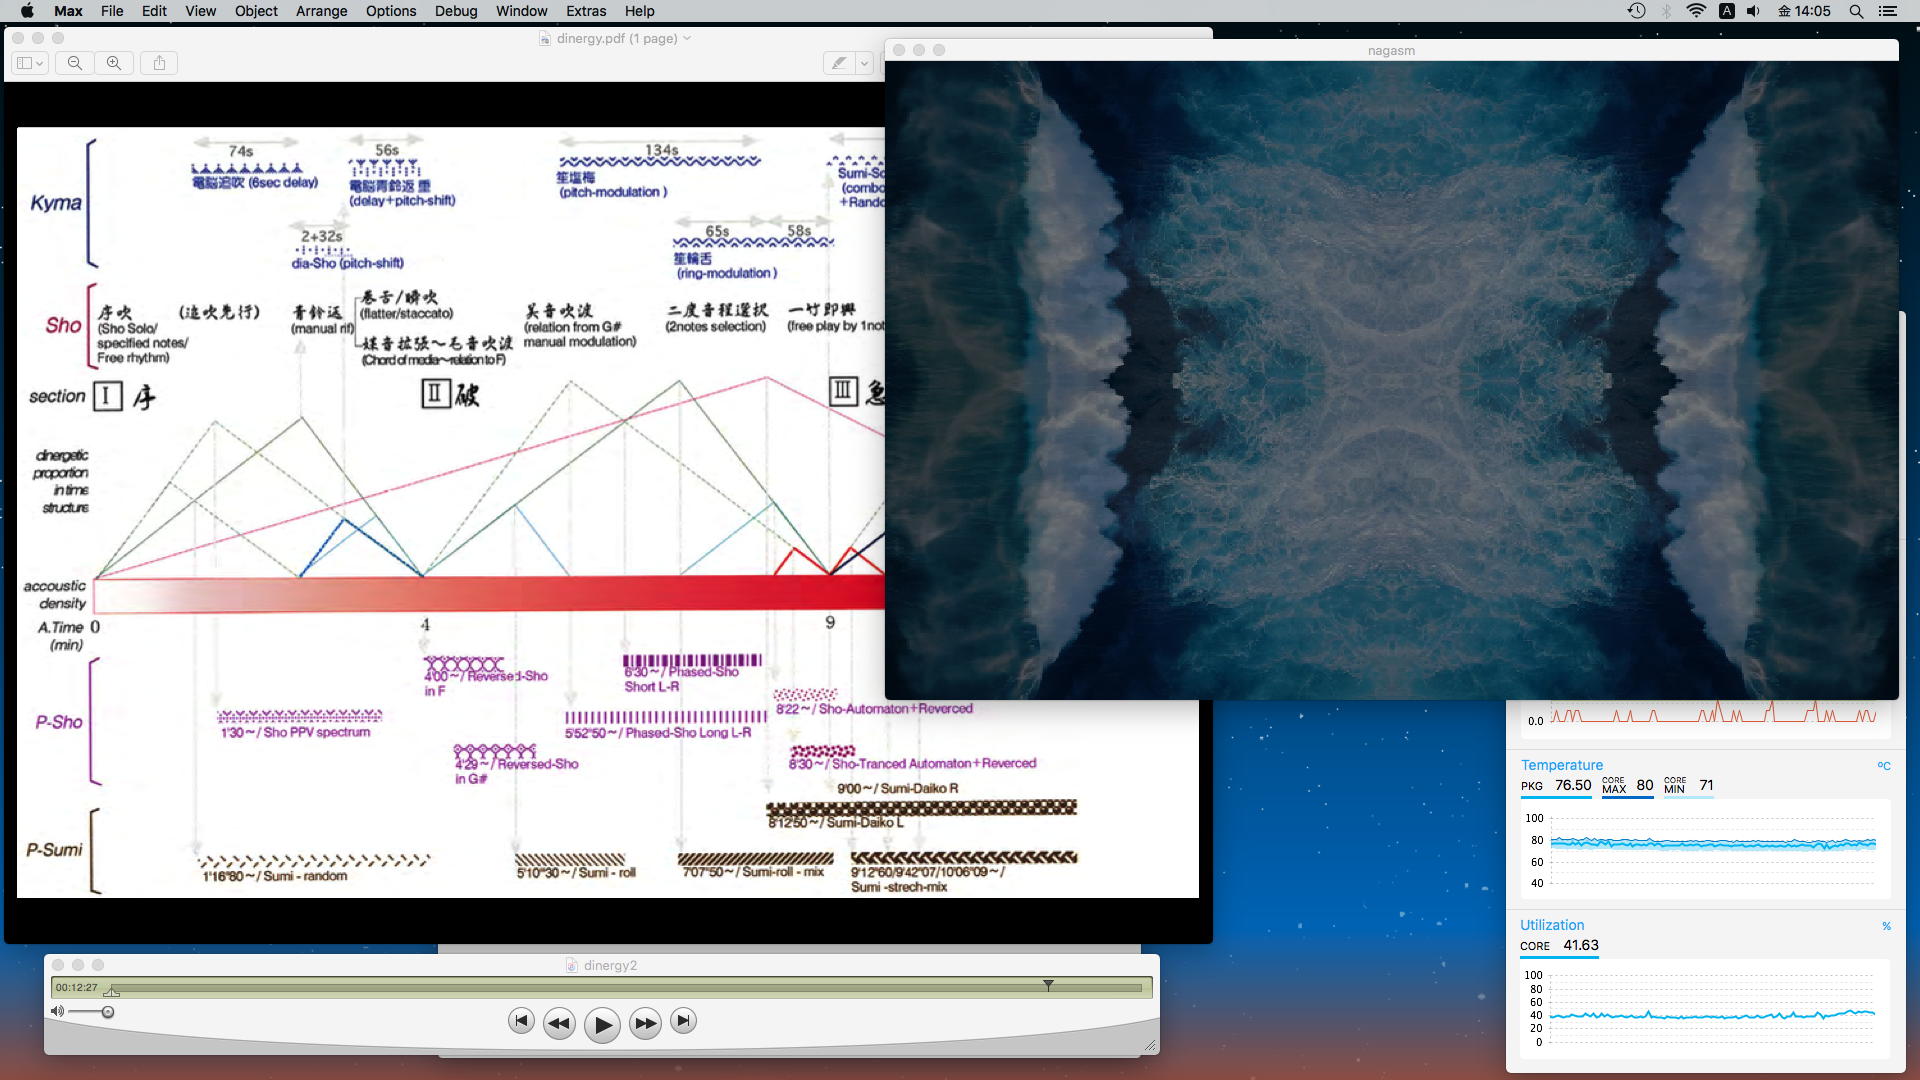Skip to the beginning of dinergy2

(521, 1021)
